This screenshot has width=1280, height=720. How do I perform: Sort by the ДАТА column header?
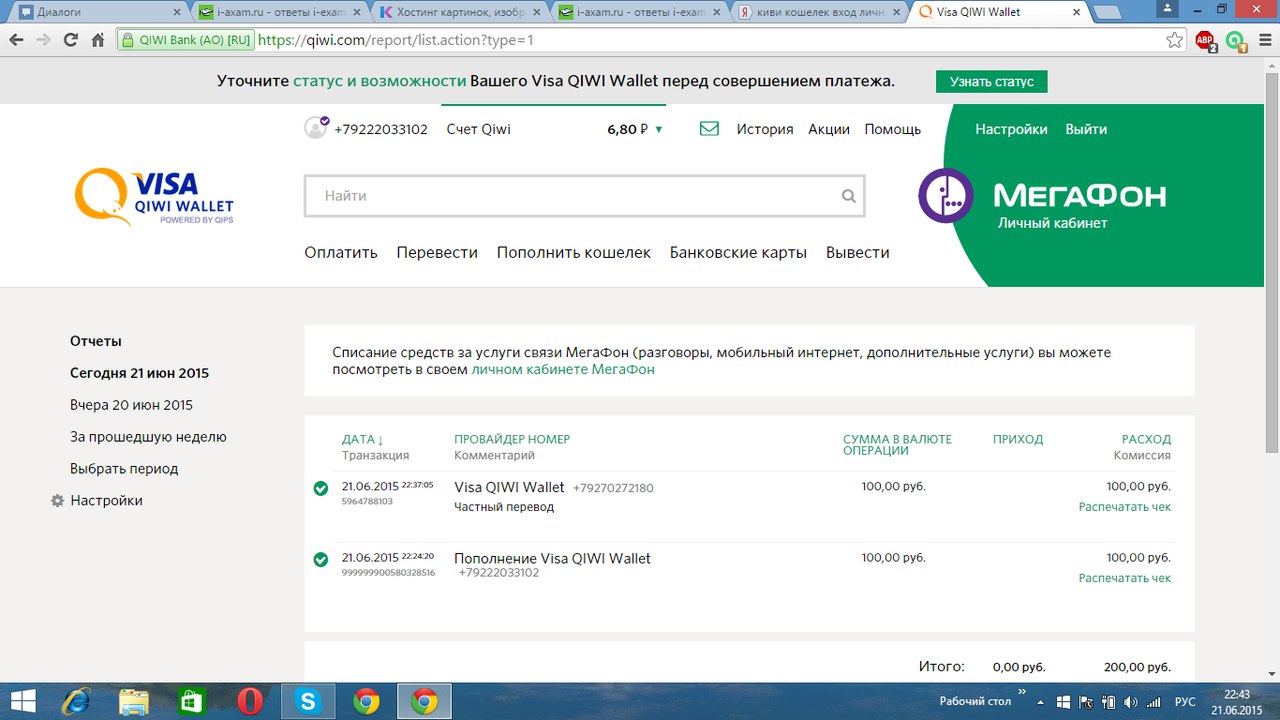(x=363, y=439)
